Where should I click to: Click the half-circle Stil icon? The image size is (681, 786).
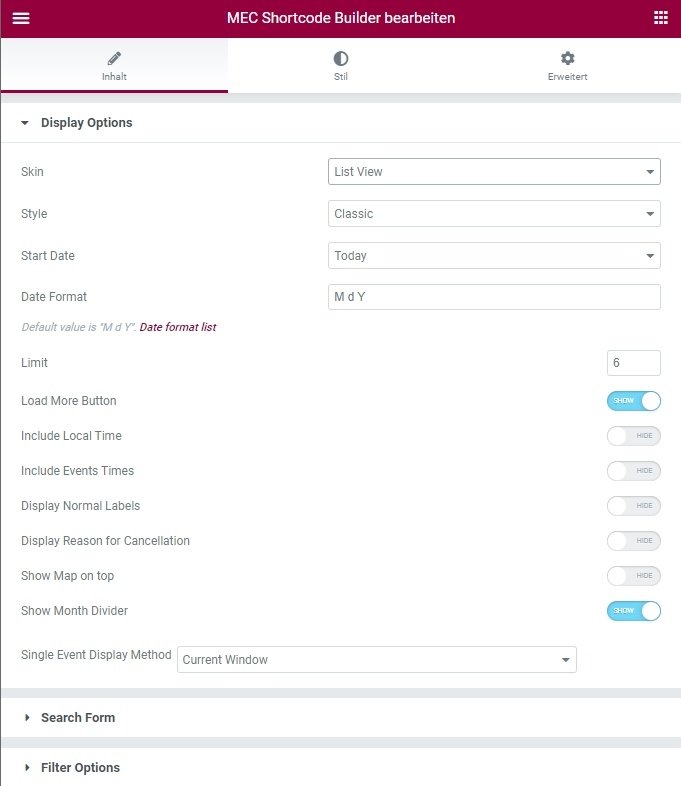pos(341,58)
